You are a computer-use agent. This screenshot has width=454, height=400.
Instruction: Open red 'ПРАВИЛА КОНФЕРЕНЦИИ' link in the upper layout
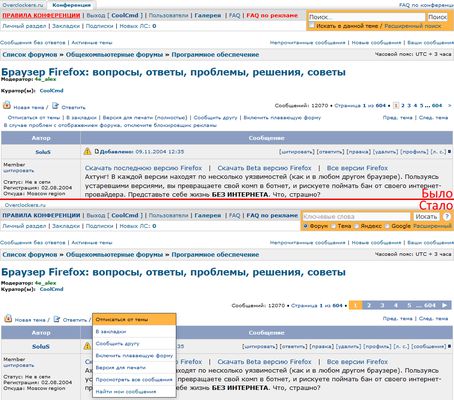click(x=41, y=15)
